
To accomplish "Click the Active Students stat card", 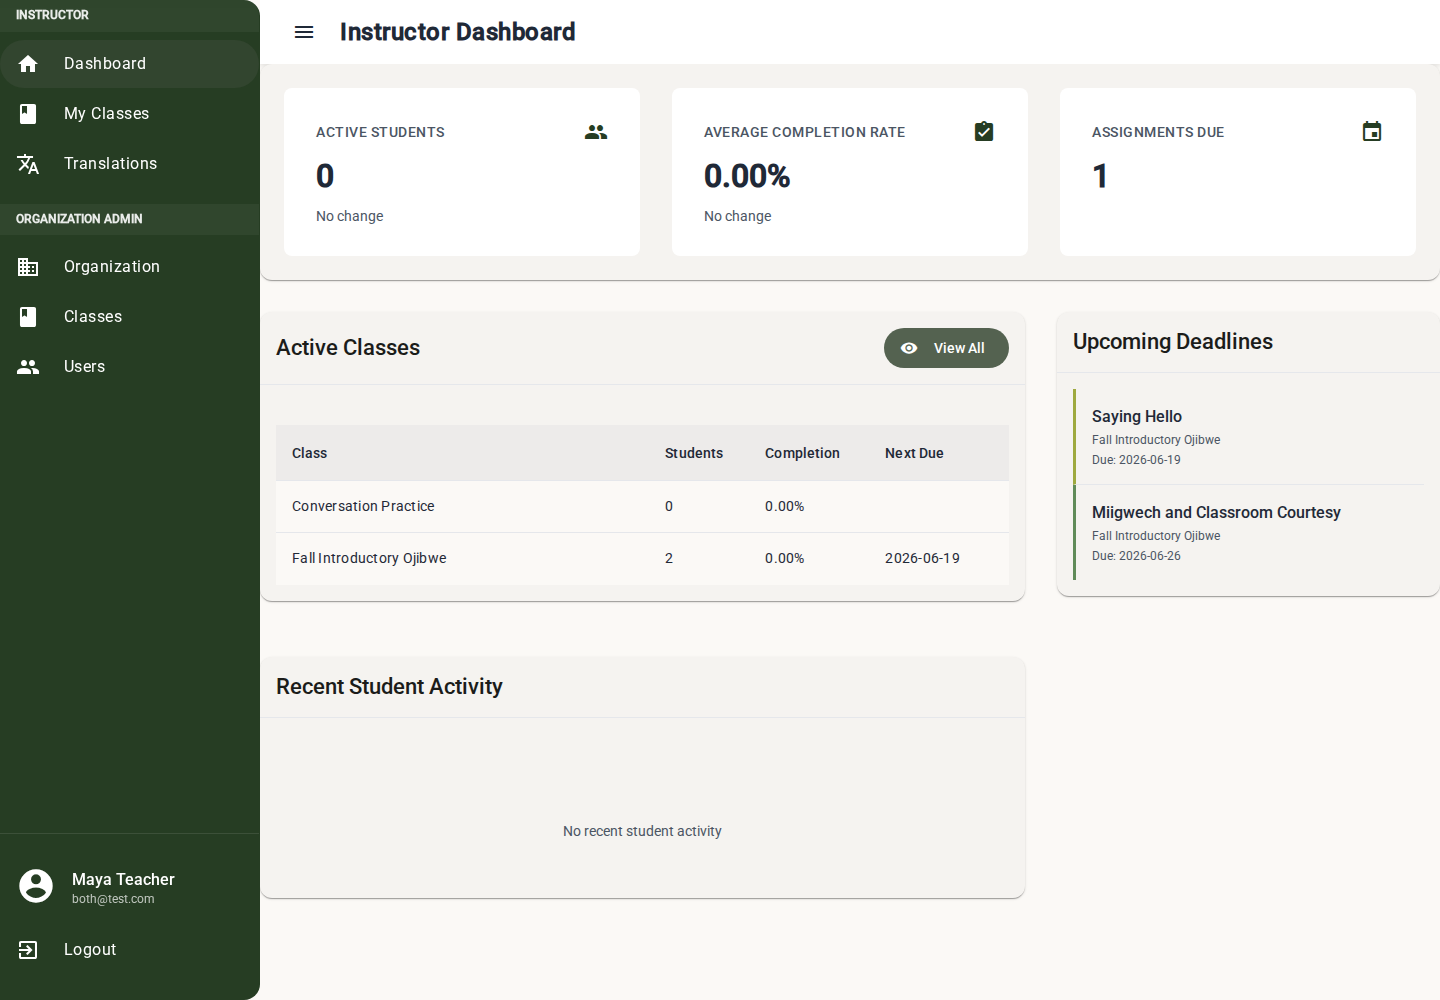I will point(462,172).
